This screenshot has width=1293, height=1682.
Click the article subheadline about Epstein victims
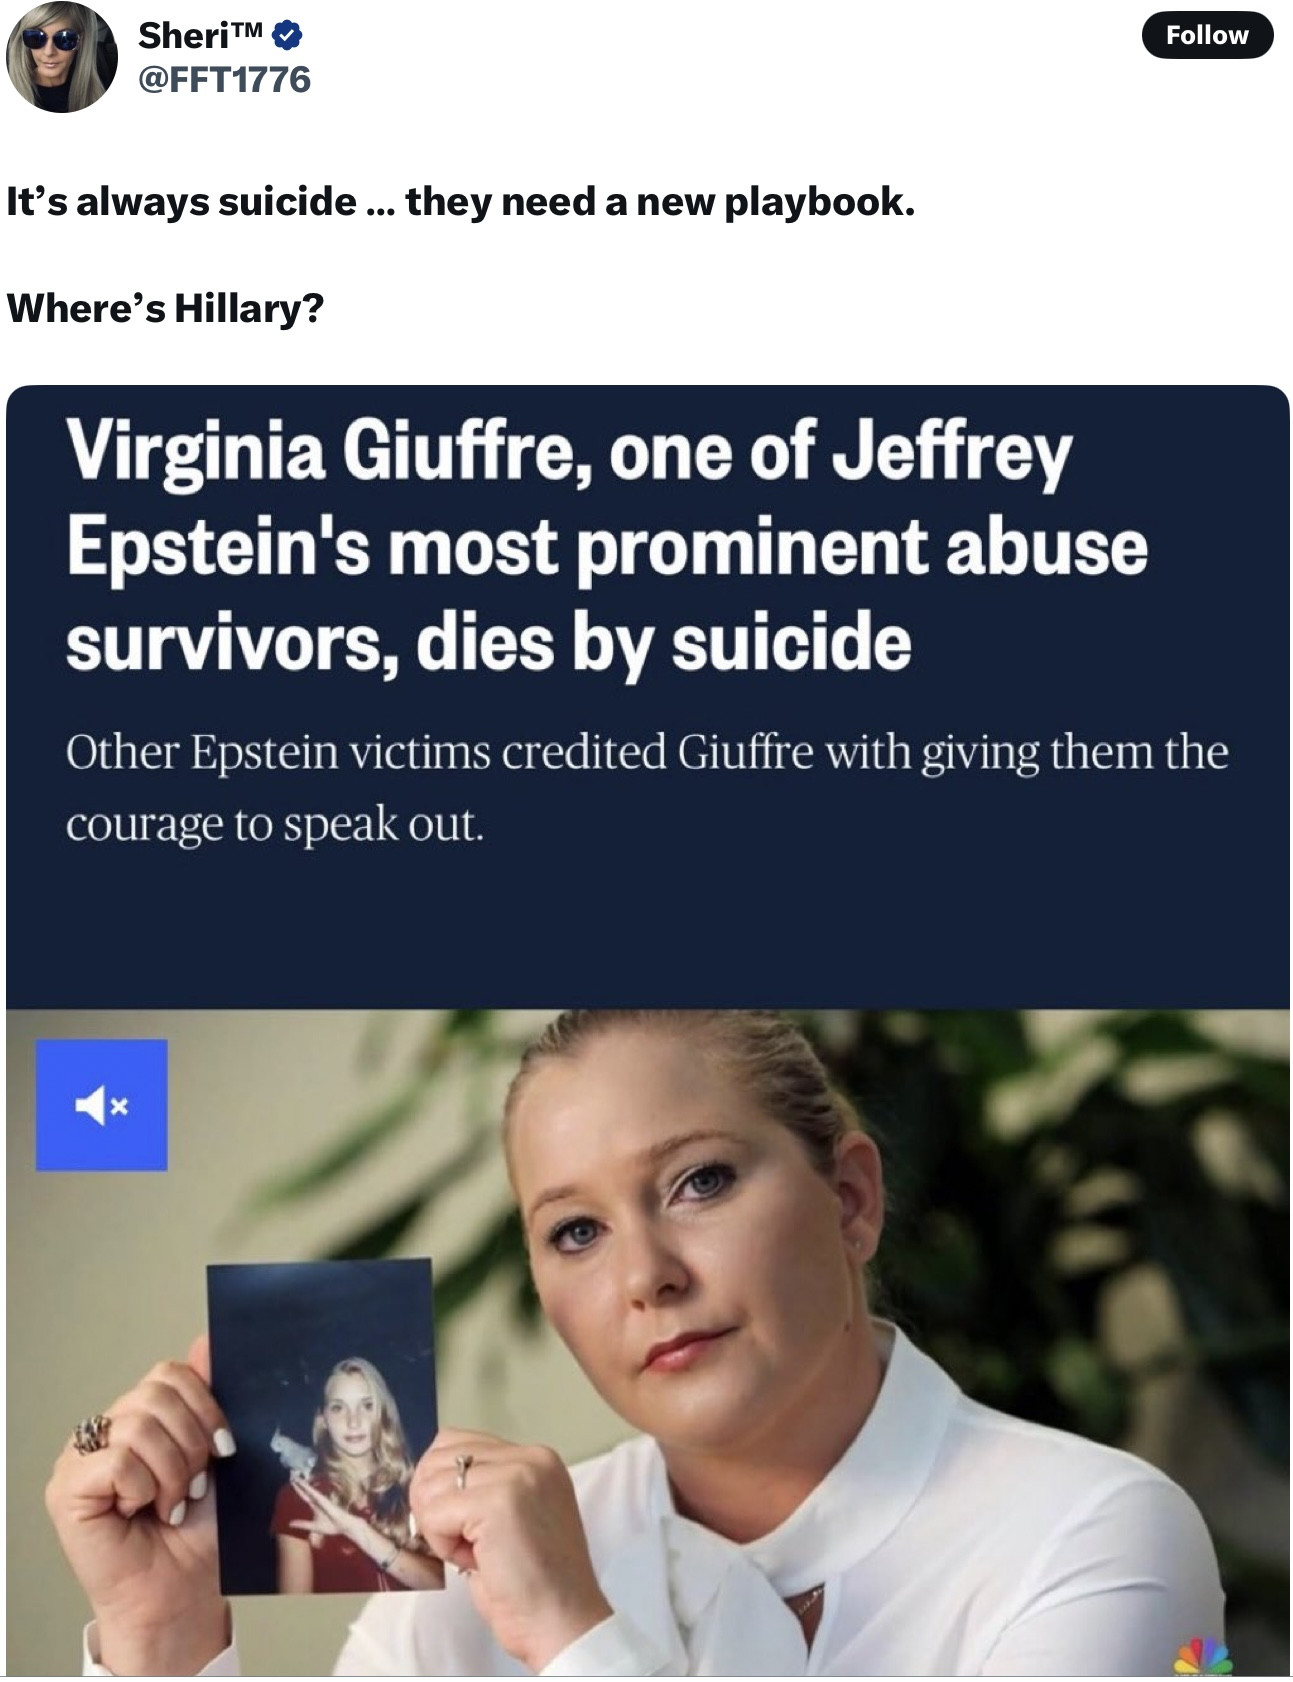pyautogui.click(x=646, y=788)
